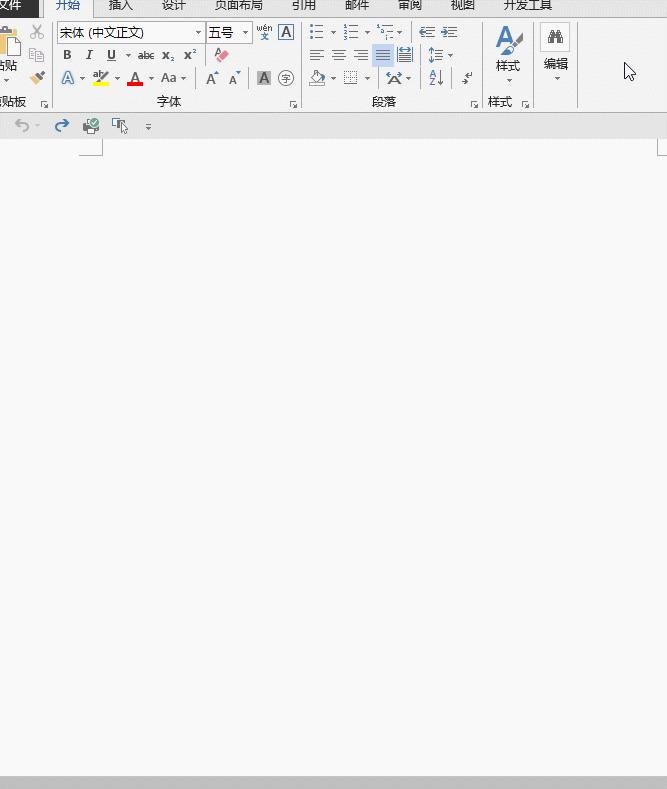The image size is (667, 789).
Task: Toggle Bold formatting
Action: point(67,55)
